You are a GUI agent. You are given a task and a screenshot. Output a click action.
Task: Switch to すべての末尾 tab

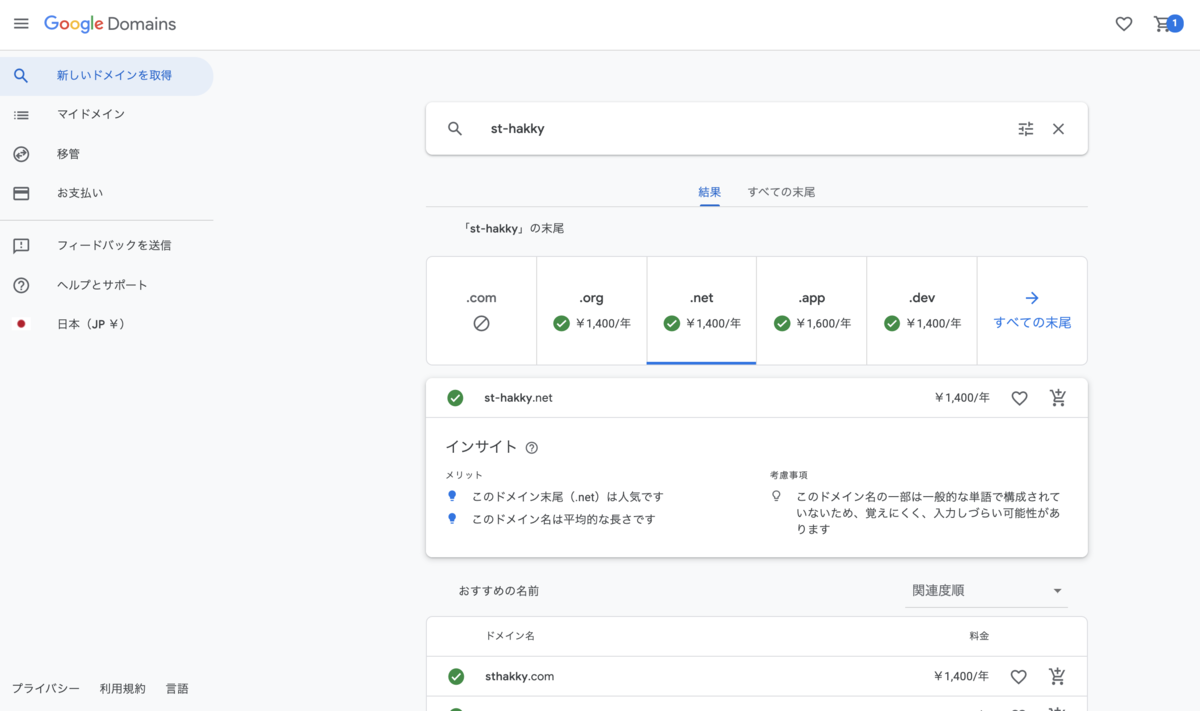click(782, 192)
